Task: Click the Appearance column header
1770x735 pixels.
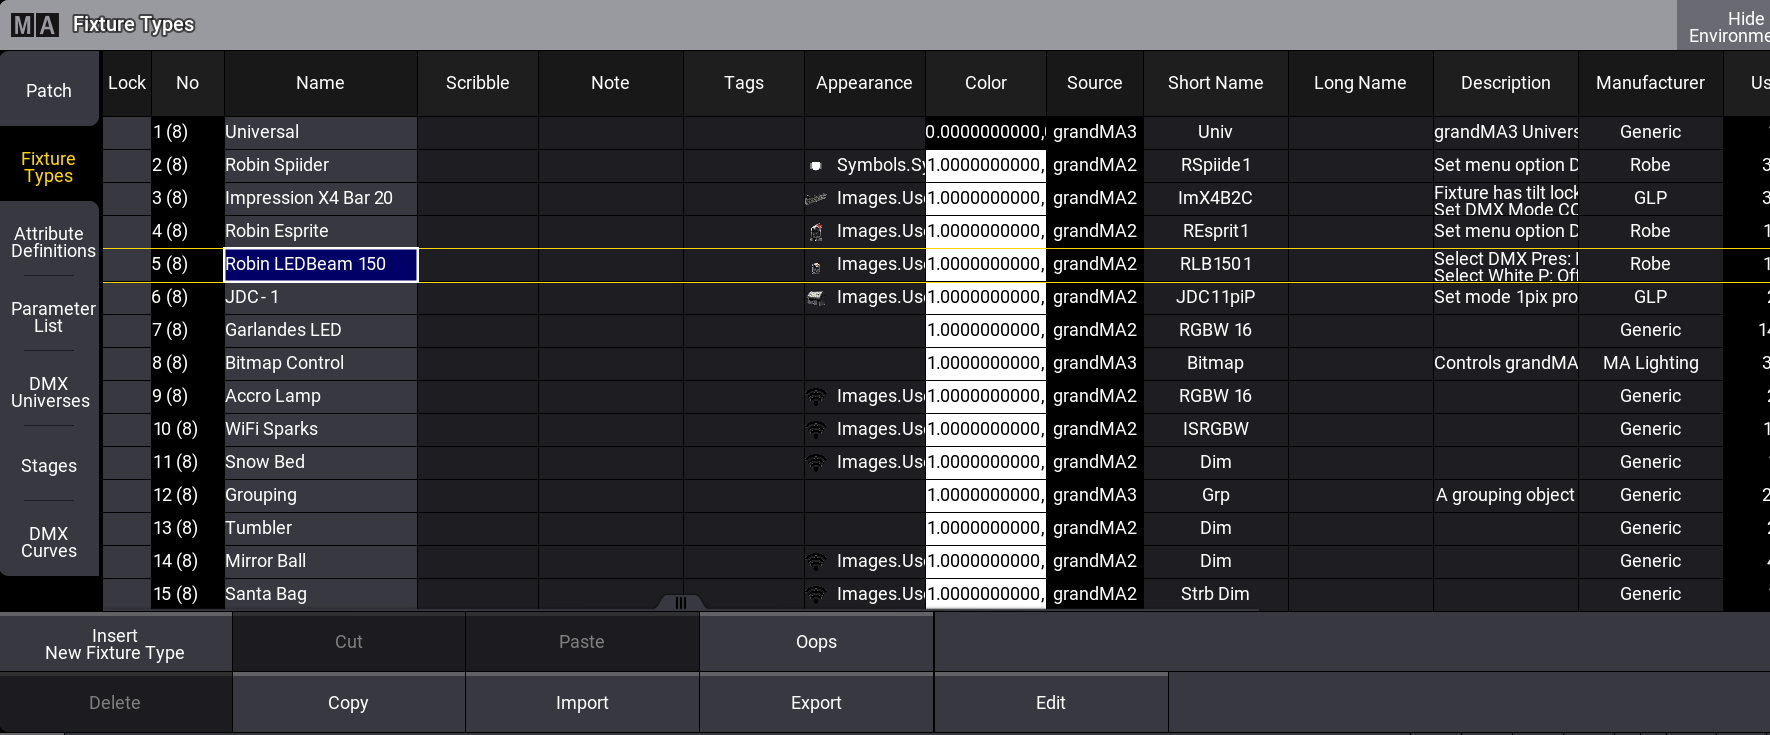Action: point(864,83)
